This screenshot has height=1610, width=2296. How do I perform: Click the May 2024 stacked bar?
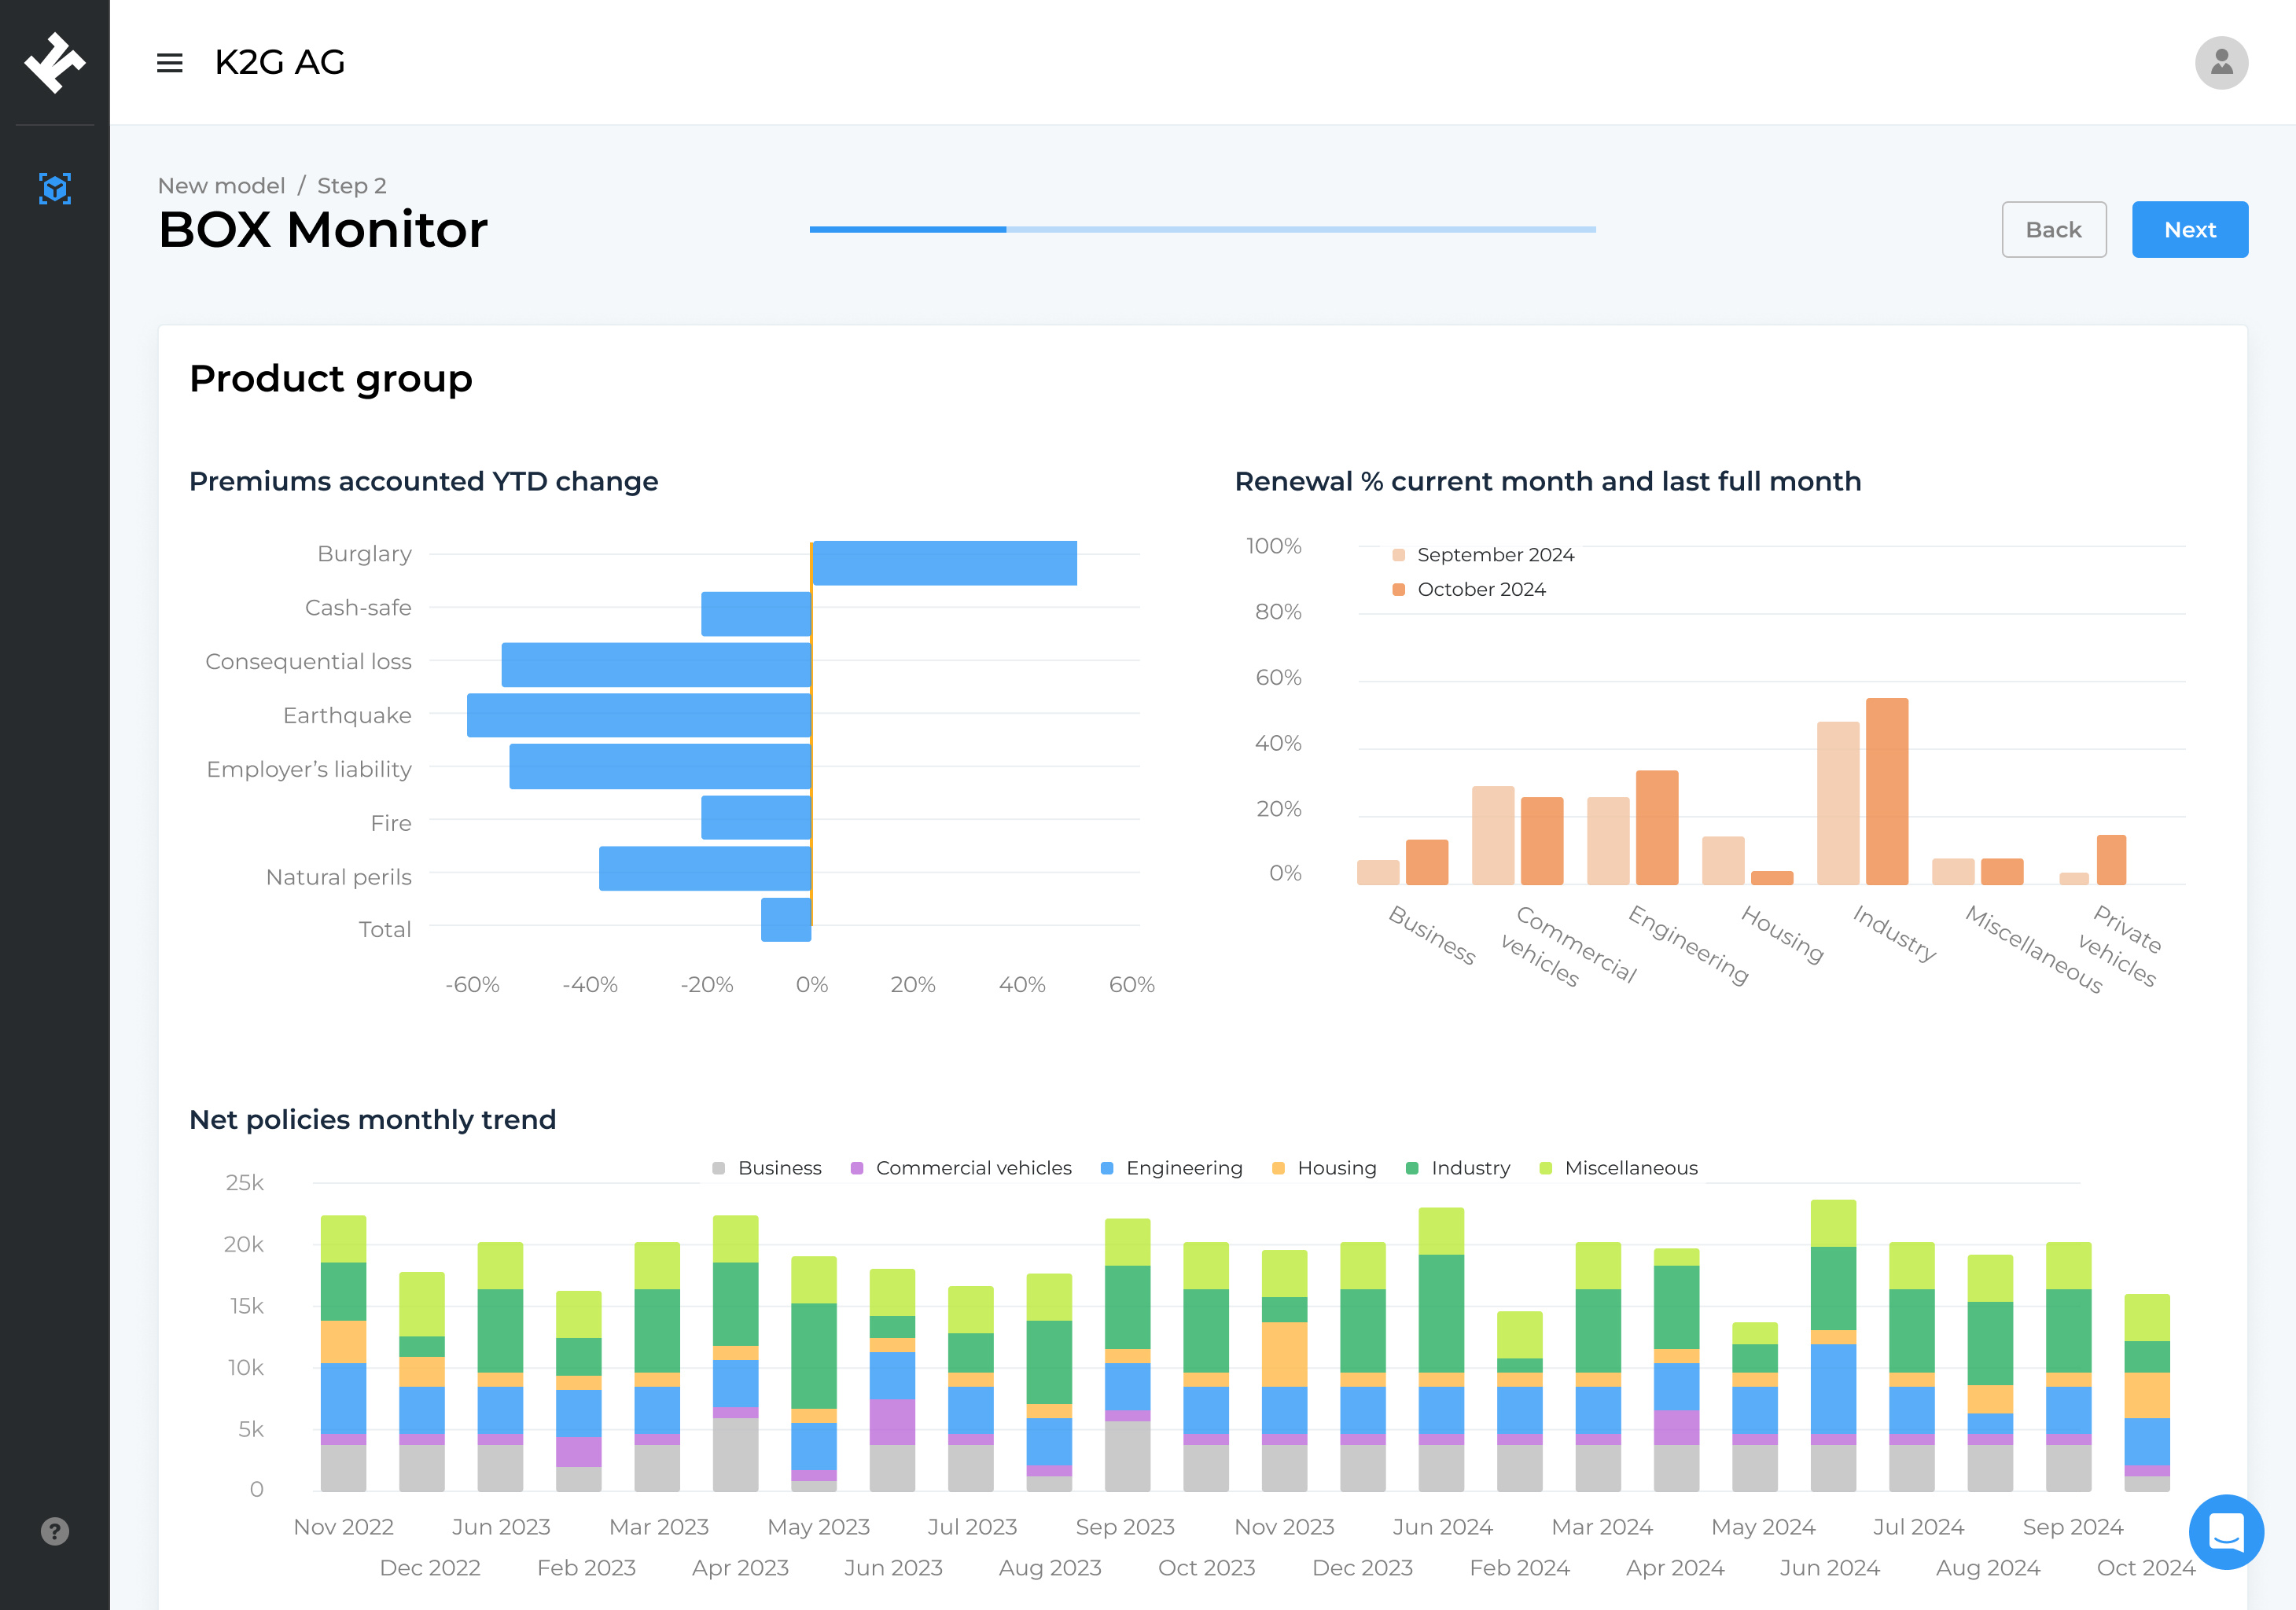click(x=1755, y=1407)
